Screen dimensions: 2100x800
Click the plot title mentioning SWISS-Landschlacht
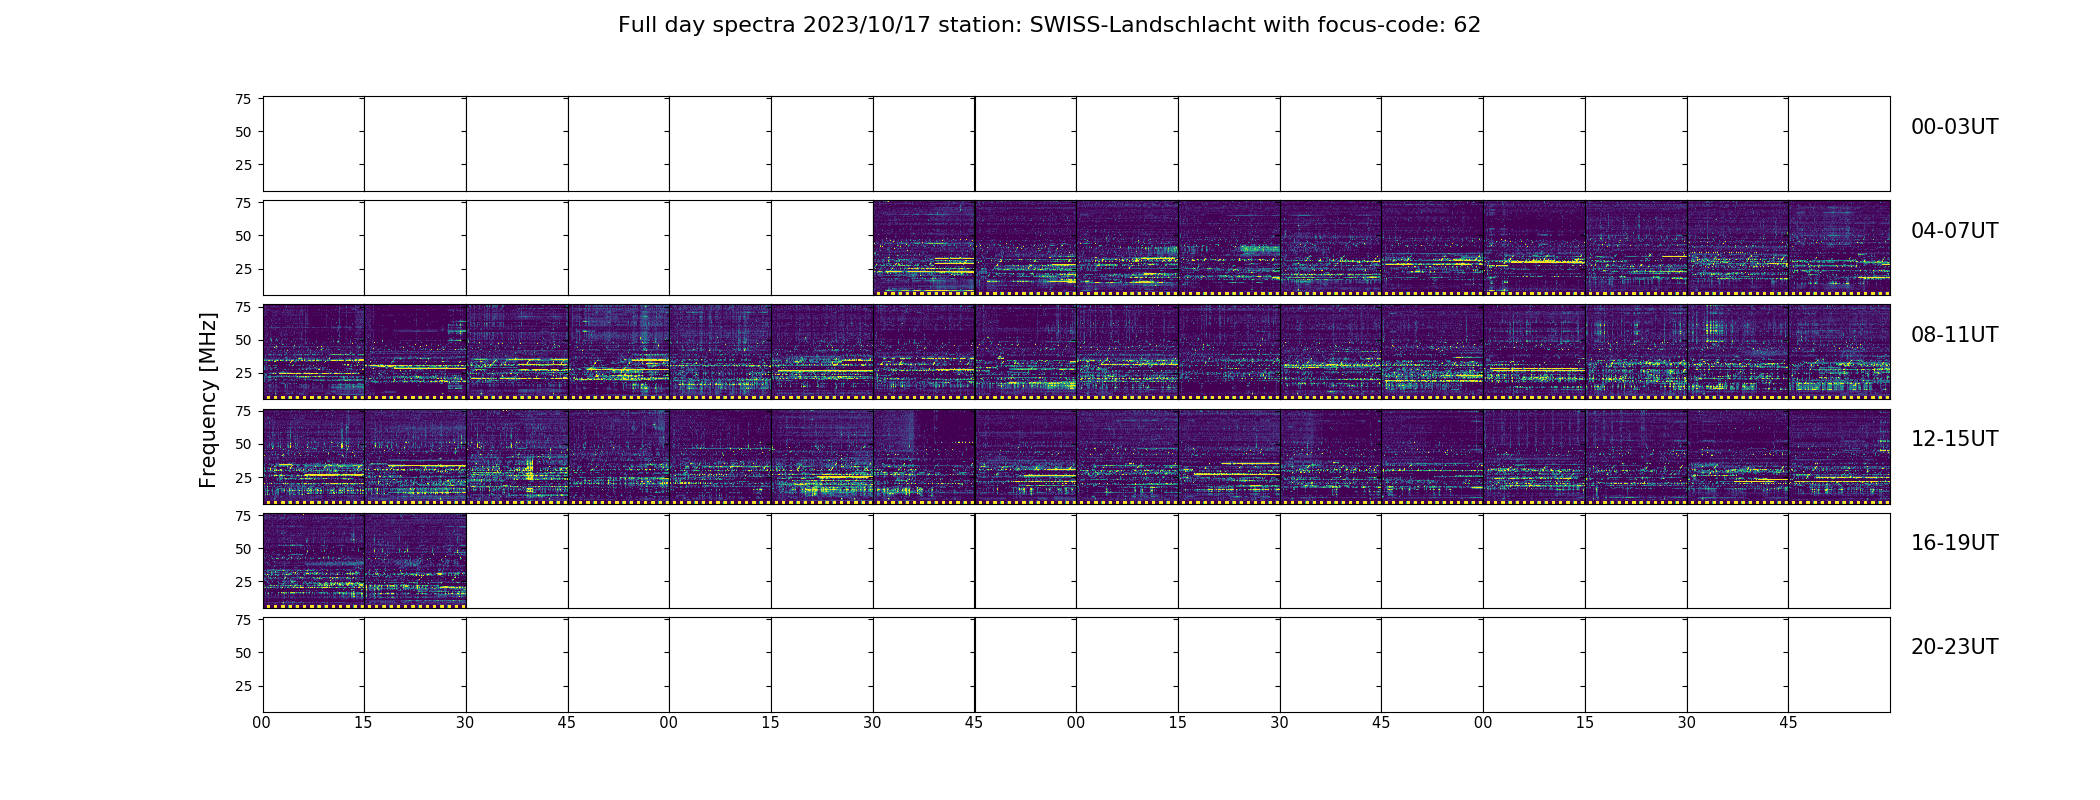pyautogui.click(x=1049, y=25)
